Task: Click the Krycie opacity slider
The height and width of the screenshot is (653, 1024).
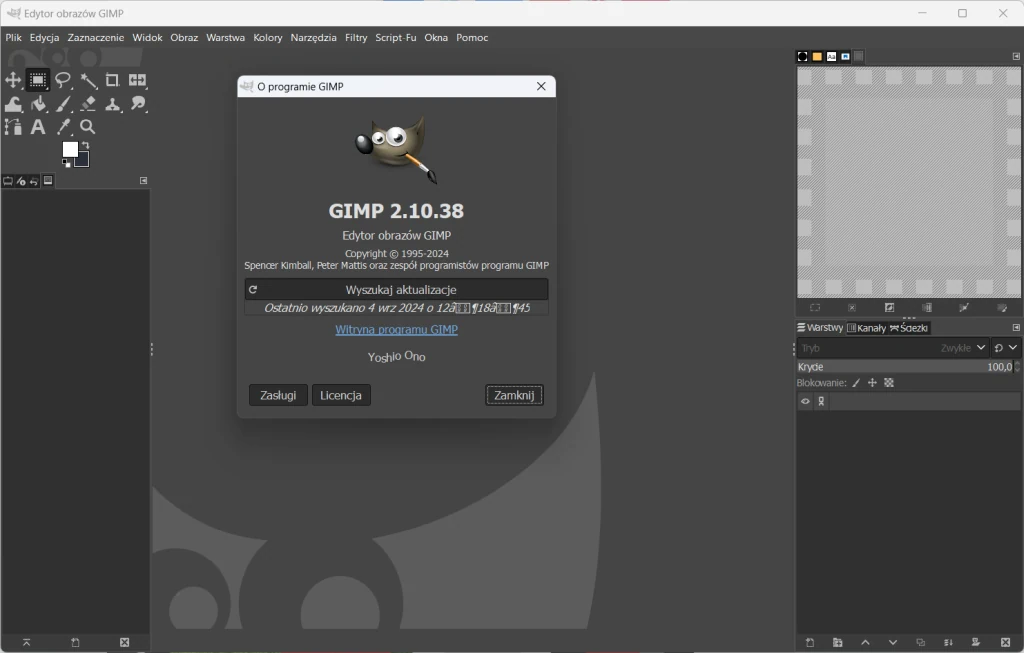Action: (904, 367)
